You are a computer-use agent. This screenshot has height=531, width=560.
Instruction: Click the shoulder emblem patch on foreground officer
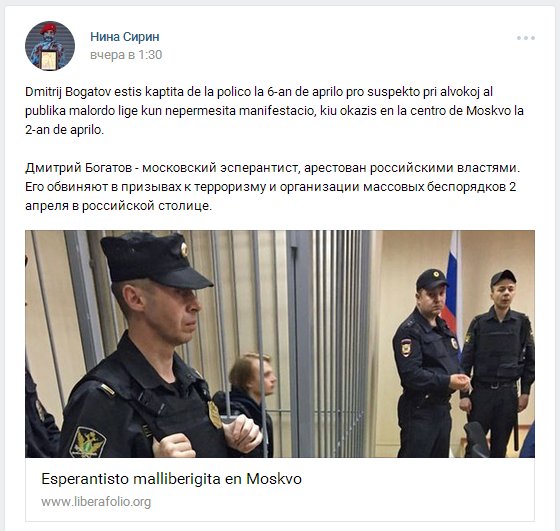coord(88,443)
